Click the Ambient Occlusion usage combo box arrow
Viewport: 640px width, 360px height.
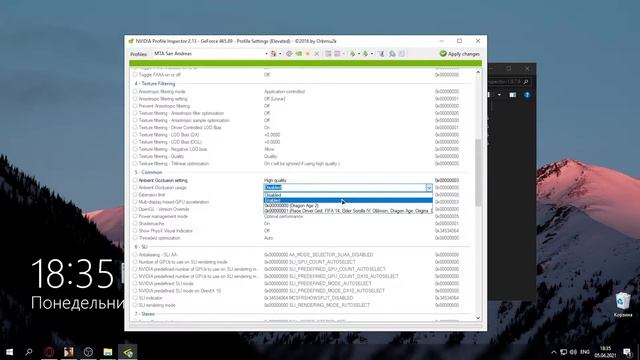(429, 187)
